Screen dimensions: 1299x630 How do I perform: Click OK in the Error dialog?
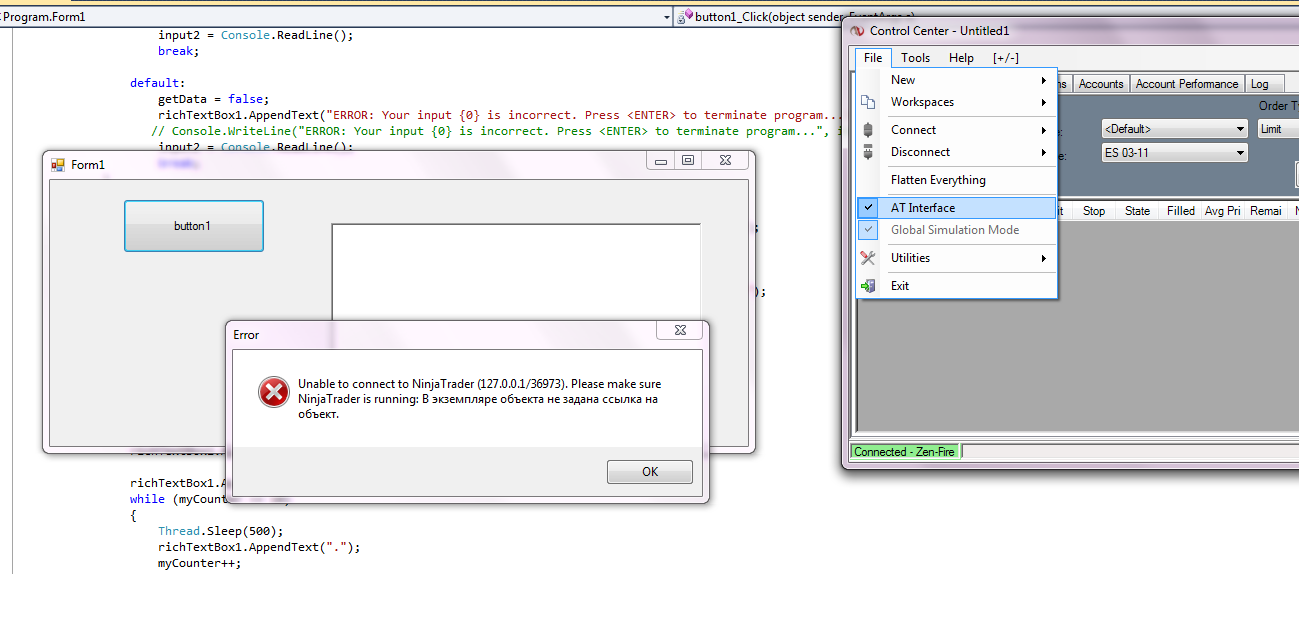650,472
